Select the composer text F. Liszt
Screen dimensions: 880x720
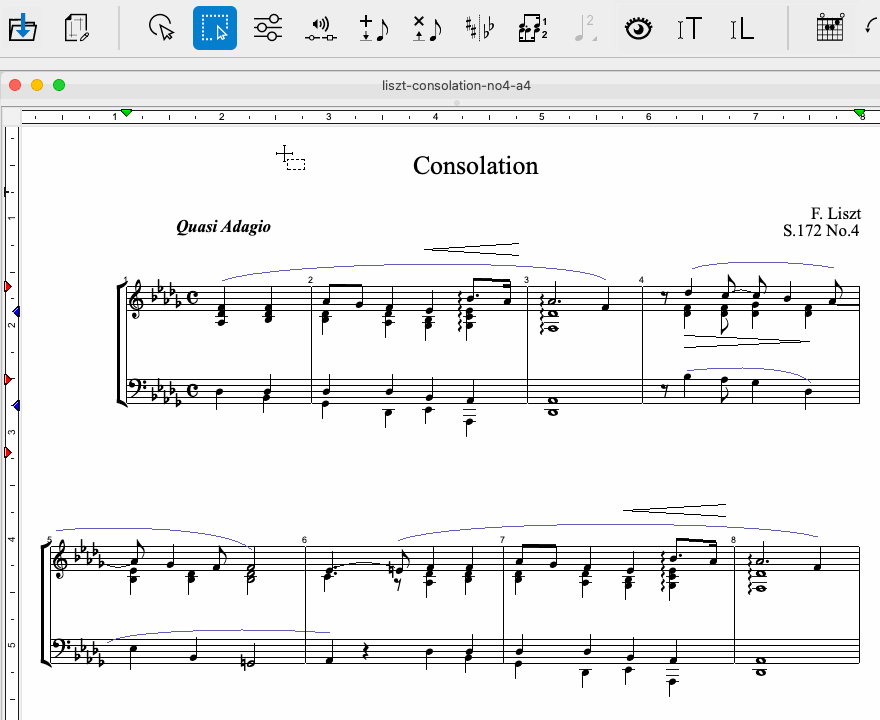coord(836,213)
